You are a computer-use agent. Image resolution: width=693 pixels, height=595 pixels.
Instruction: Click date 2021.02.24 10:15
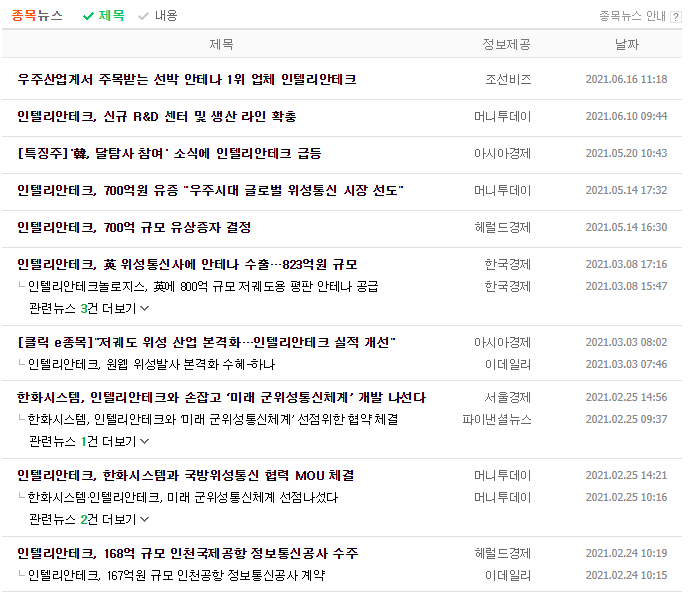pyautogui.click(x=627, y=575)
